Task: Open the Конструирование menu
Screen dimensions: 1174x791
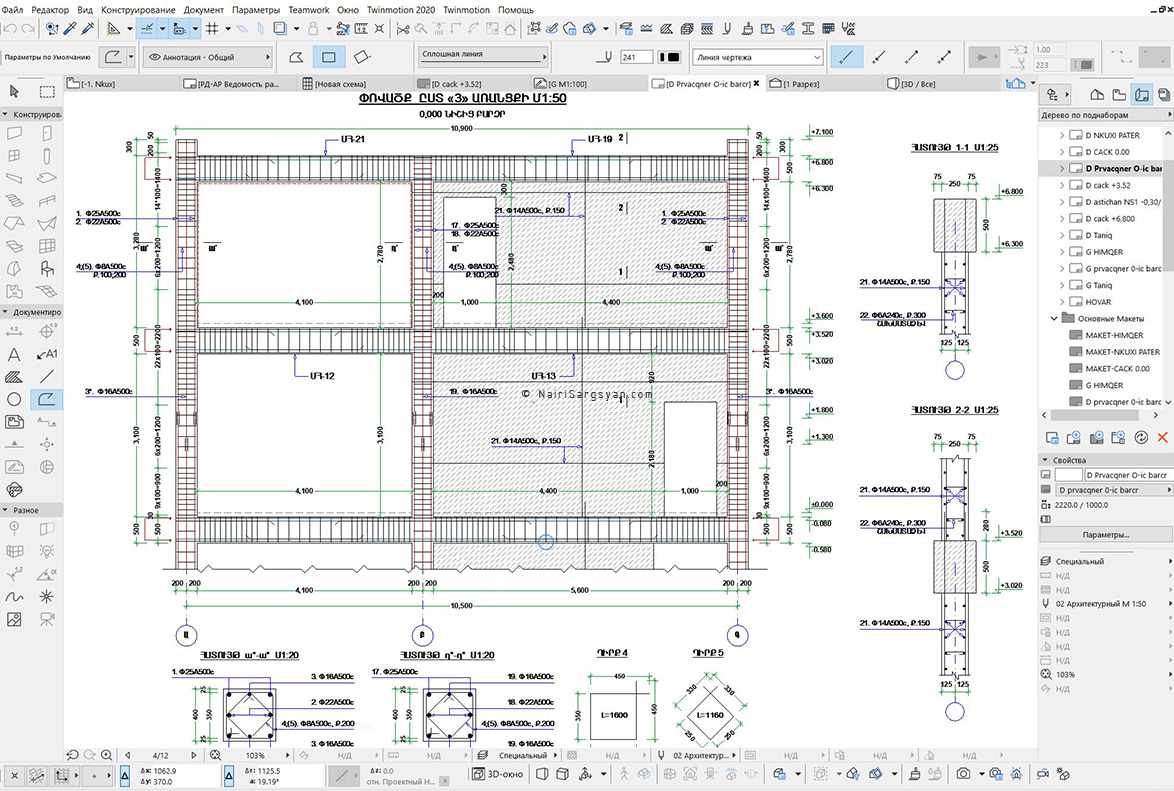Action: pos(138,10)
